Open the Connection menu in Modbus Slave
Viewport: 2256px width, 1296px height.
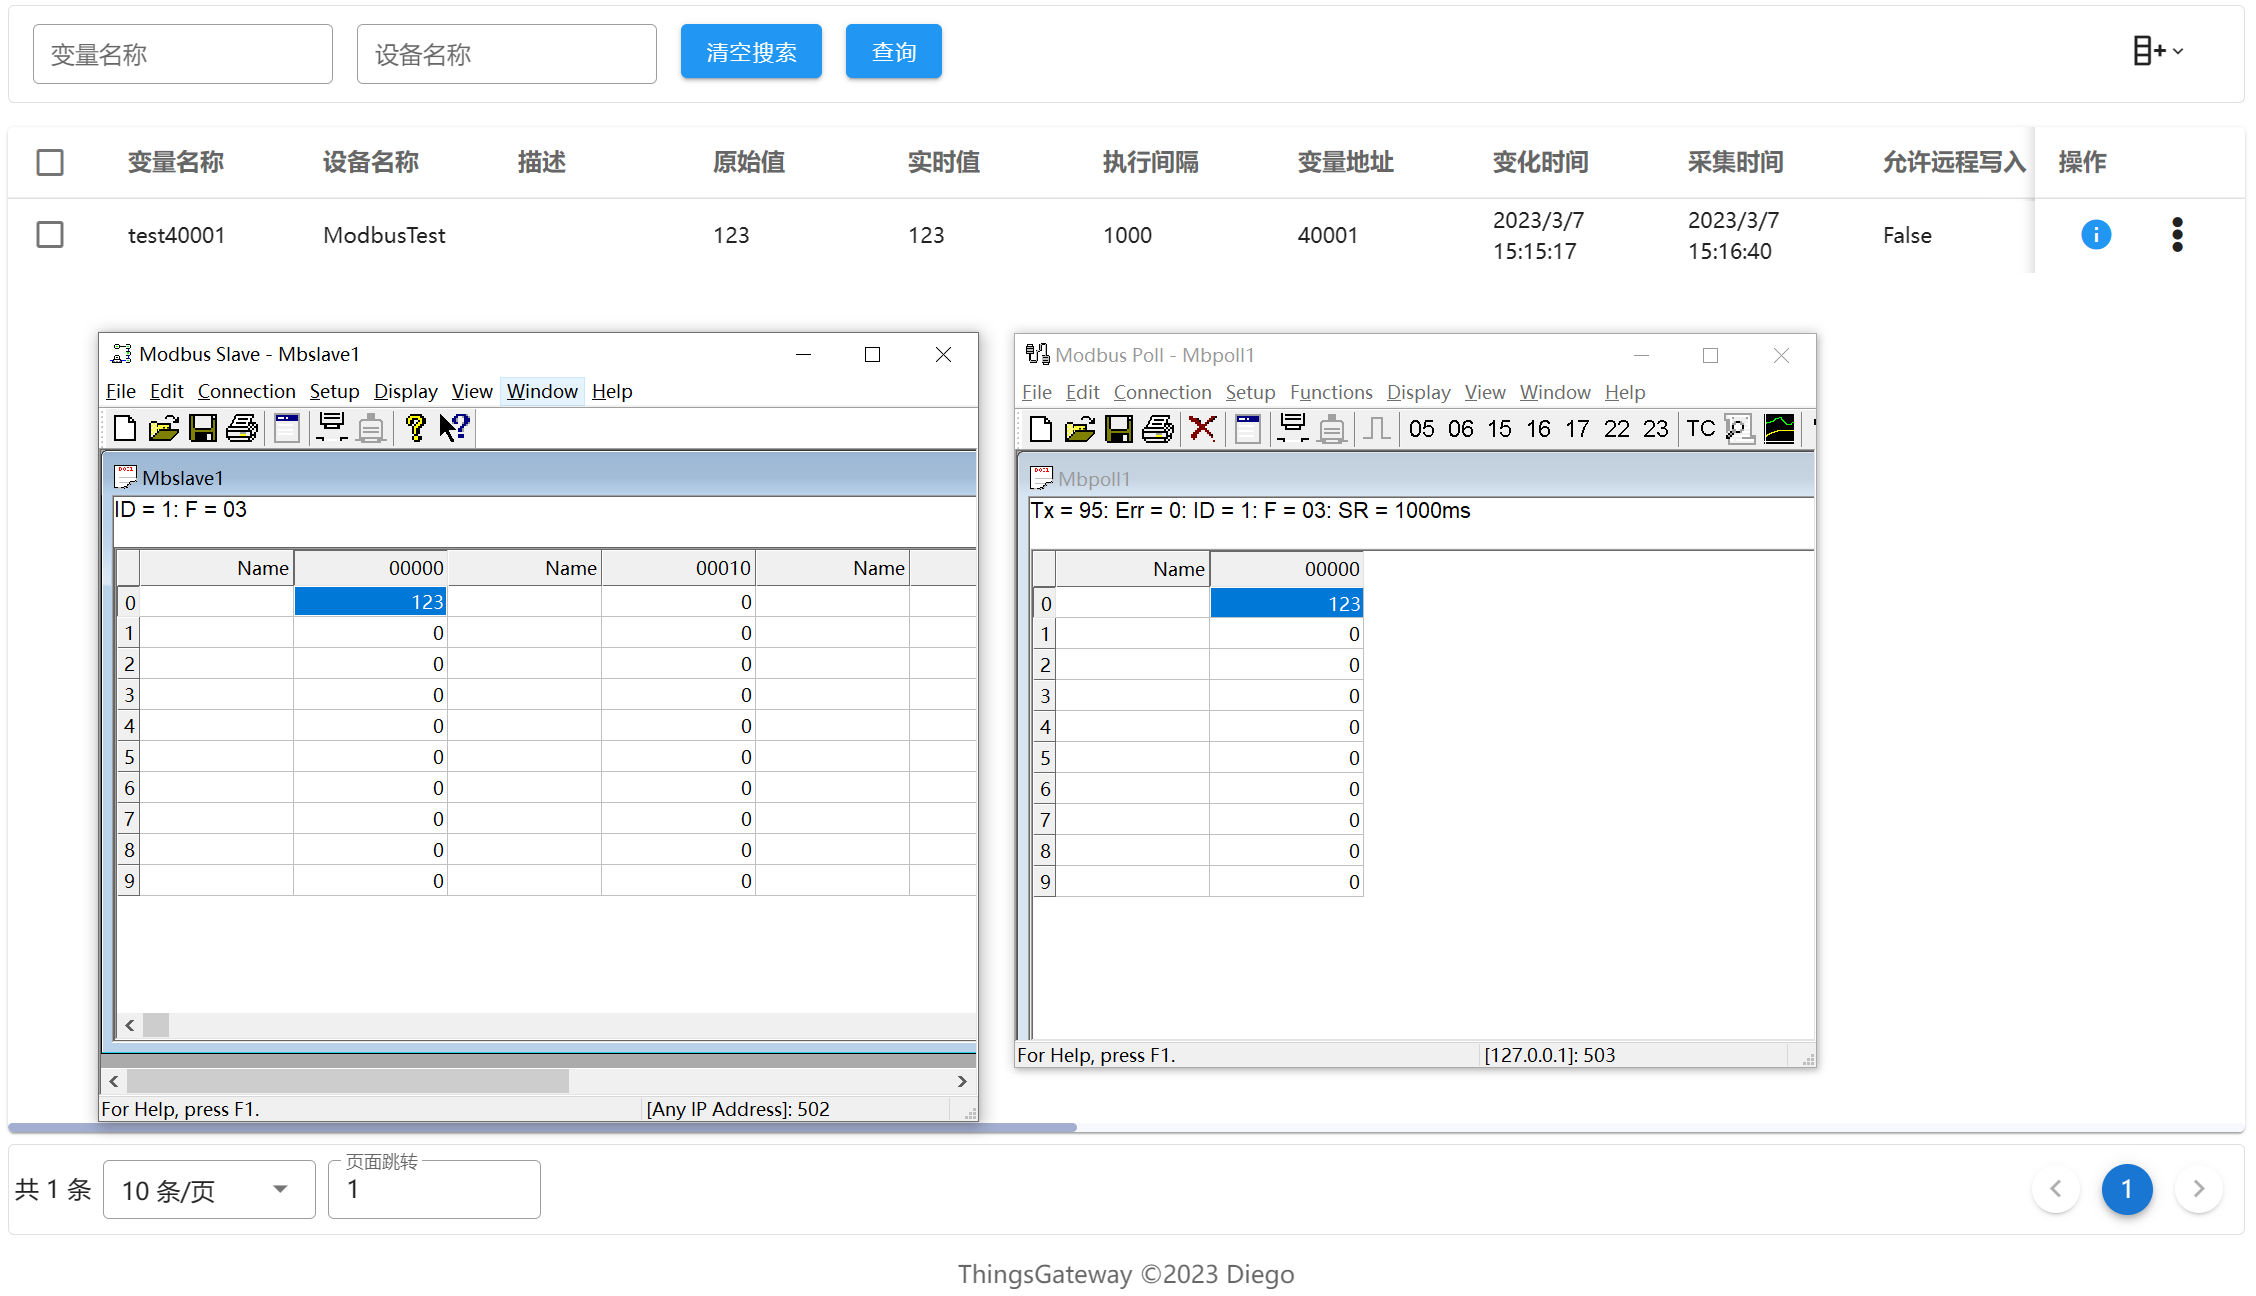coord(246,392)
